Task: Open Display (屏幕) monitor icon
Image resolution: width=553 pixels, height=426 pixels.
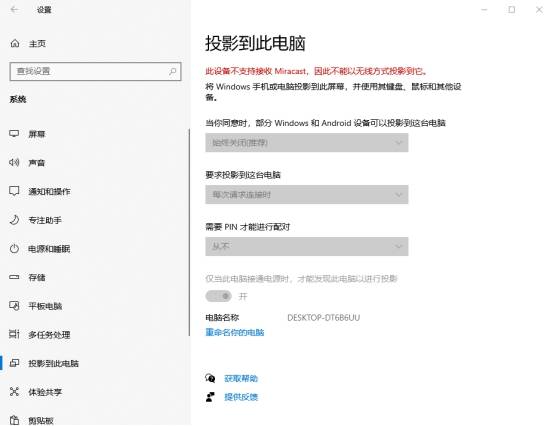Action: pos(14,134)
